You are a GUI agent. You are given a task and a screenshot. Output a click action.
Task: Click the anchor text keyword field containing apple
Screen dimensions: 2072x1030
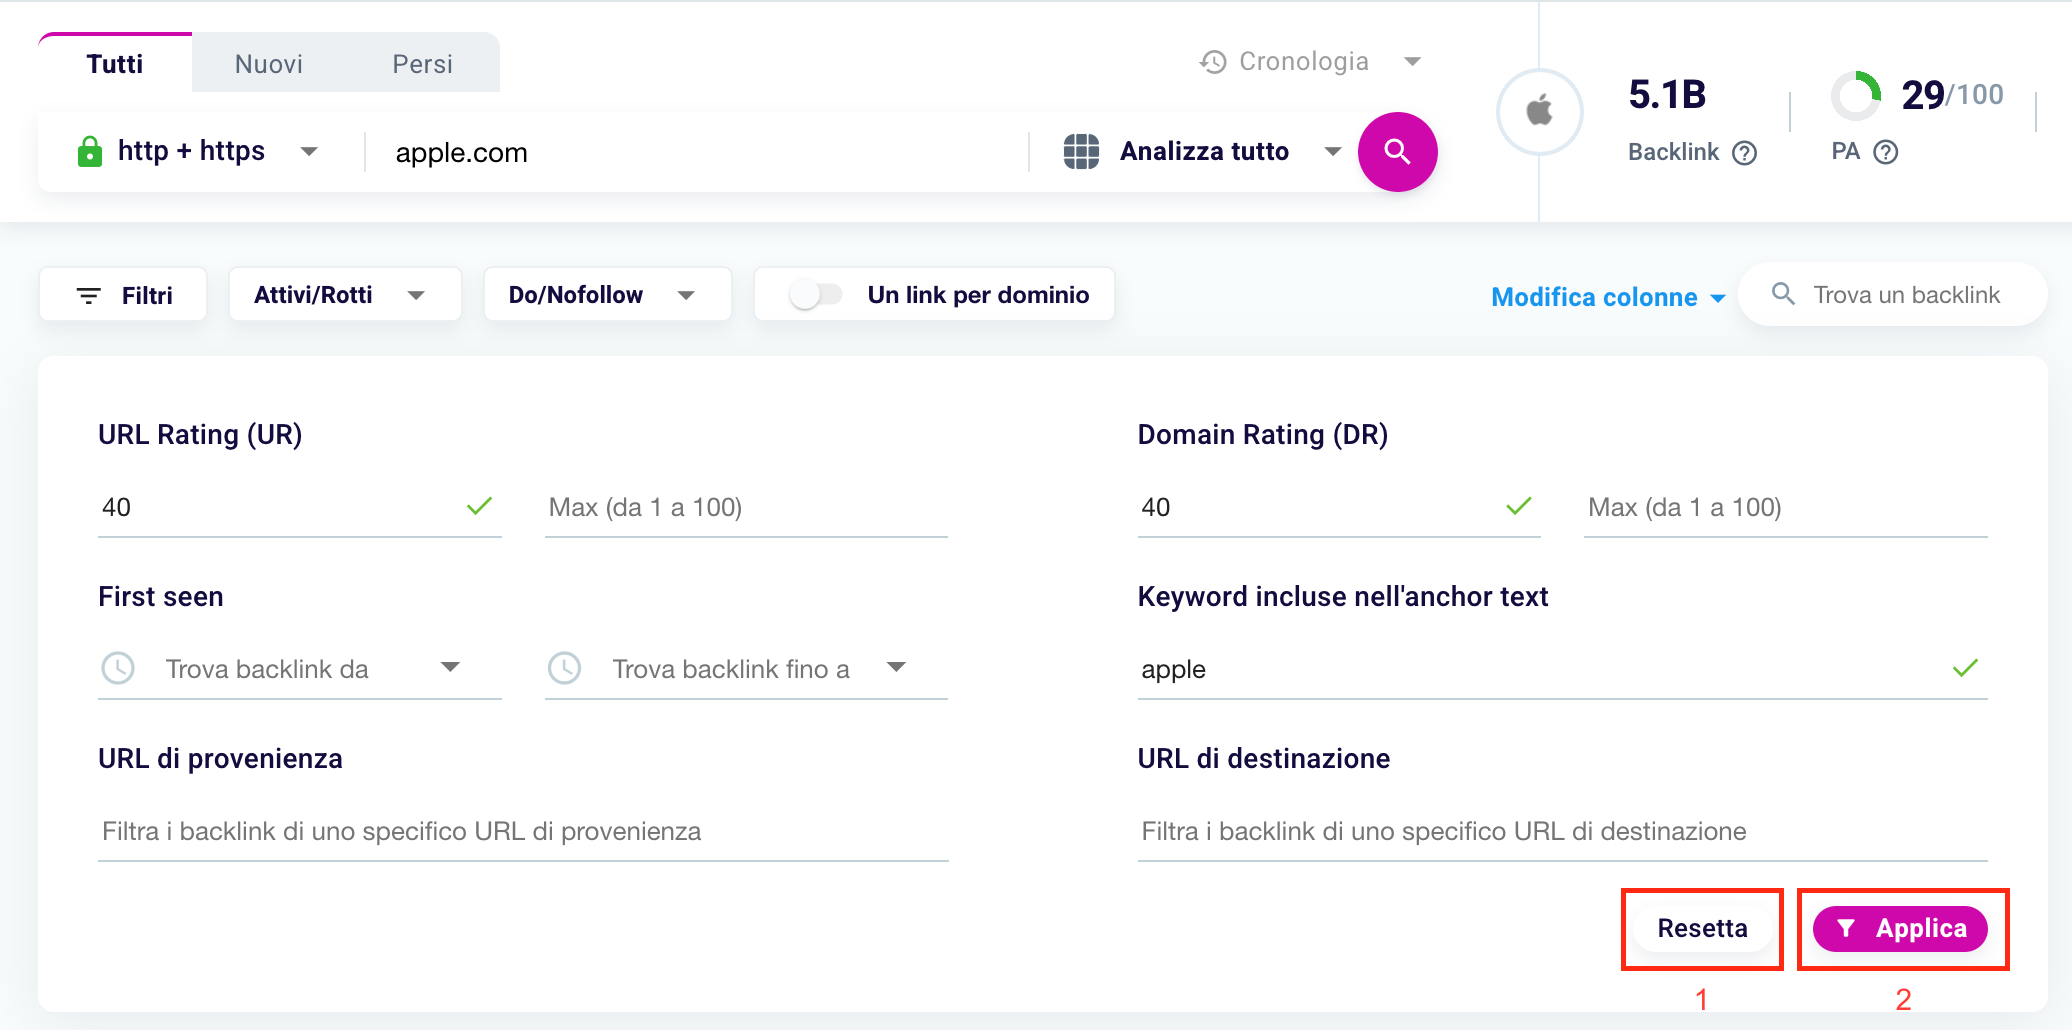point(1562,668)
